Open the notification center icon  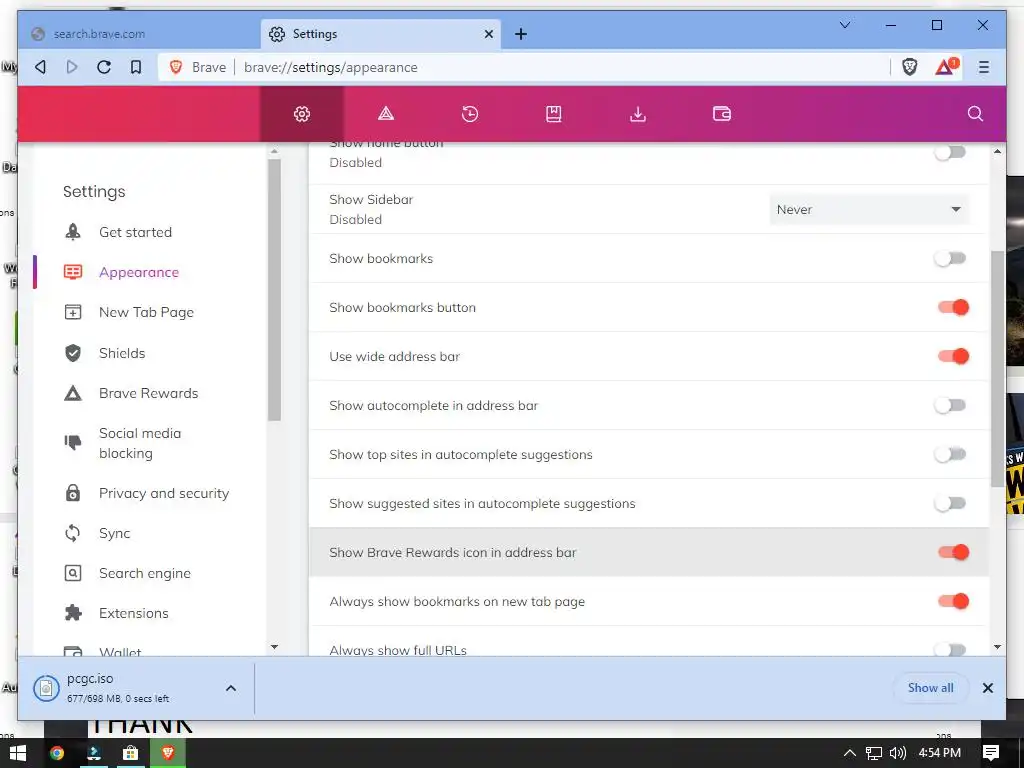[x=991, y=753]
